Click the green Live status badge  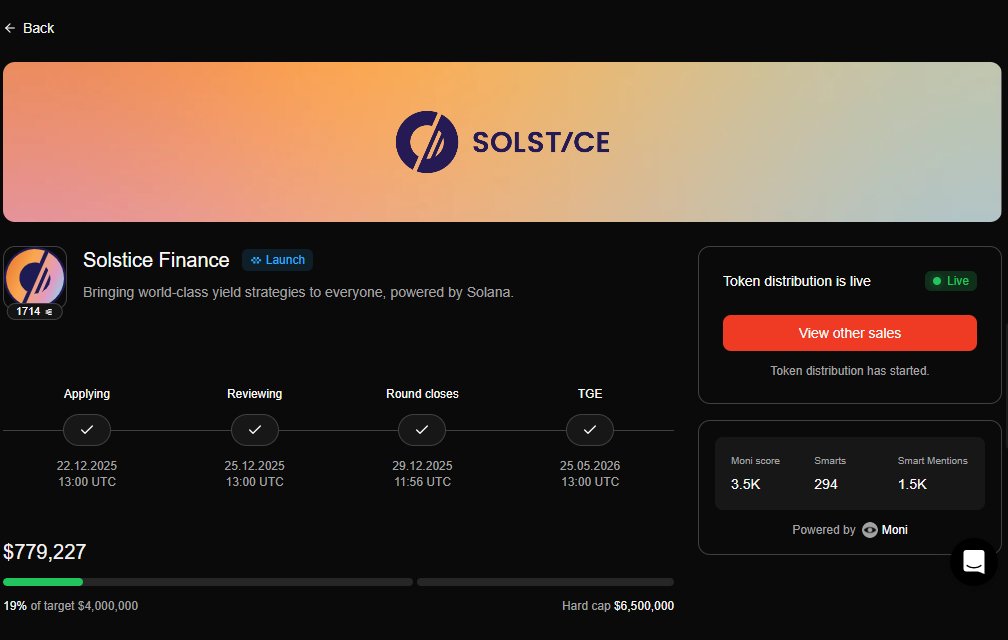[x=951, y=281]
